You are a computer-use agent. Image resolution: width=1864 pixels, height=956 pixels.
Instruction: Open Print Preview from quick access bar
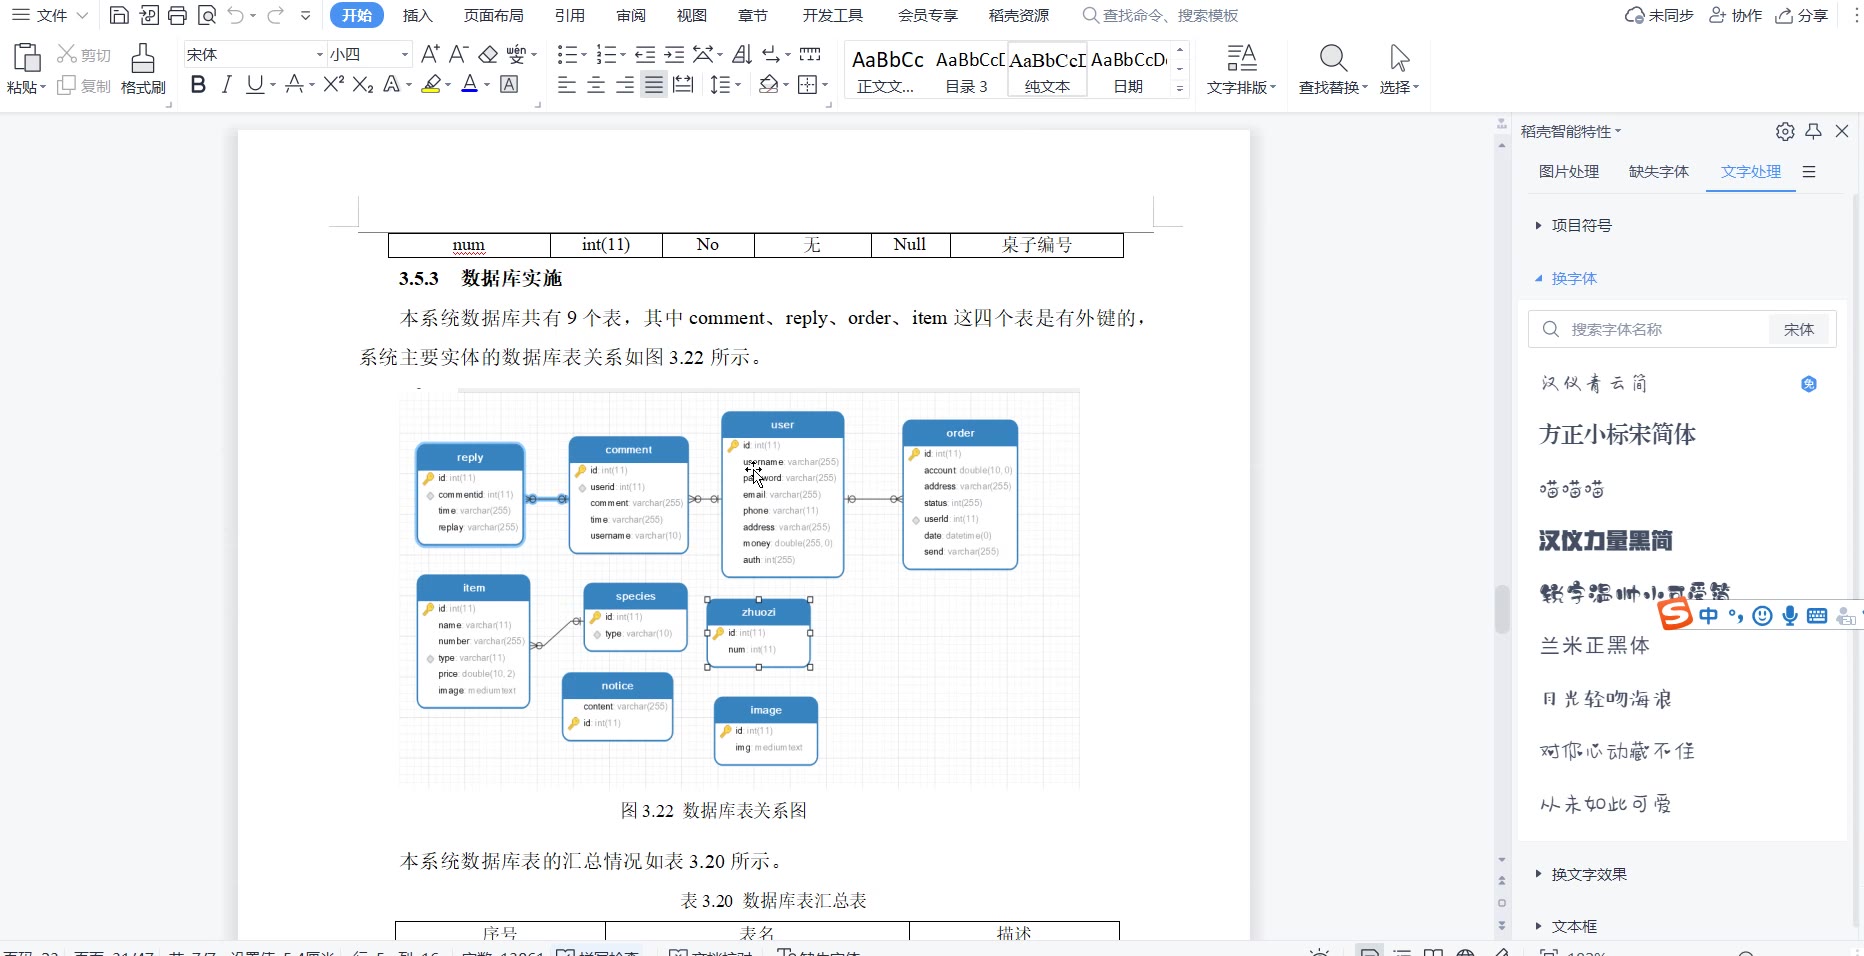click(x=207, y=15)
